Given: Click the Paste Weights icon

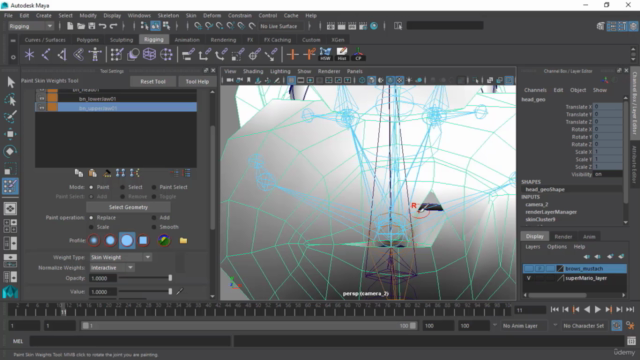Looking at the screenshot, I should tap(93, 173).
